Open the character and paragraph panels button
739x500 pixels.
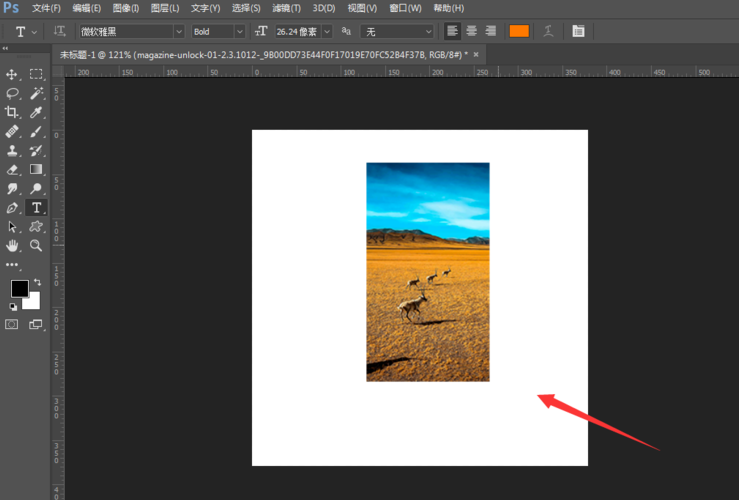point(578,31)
